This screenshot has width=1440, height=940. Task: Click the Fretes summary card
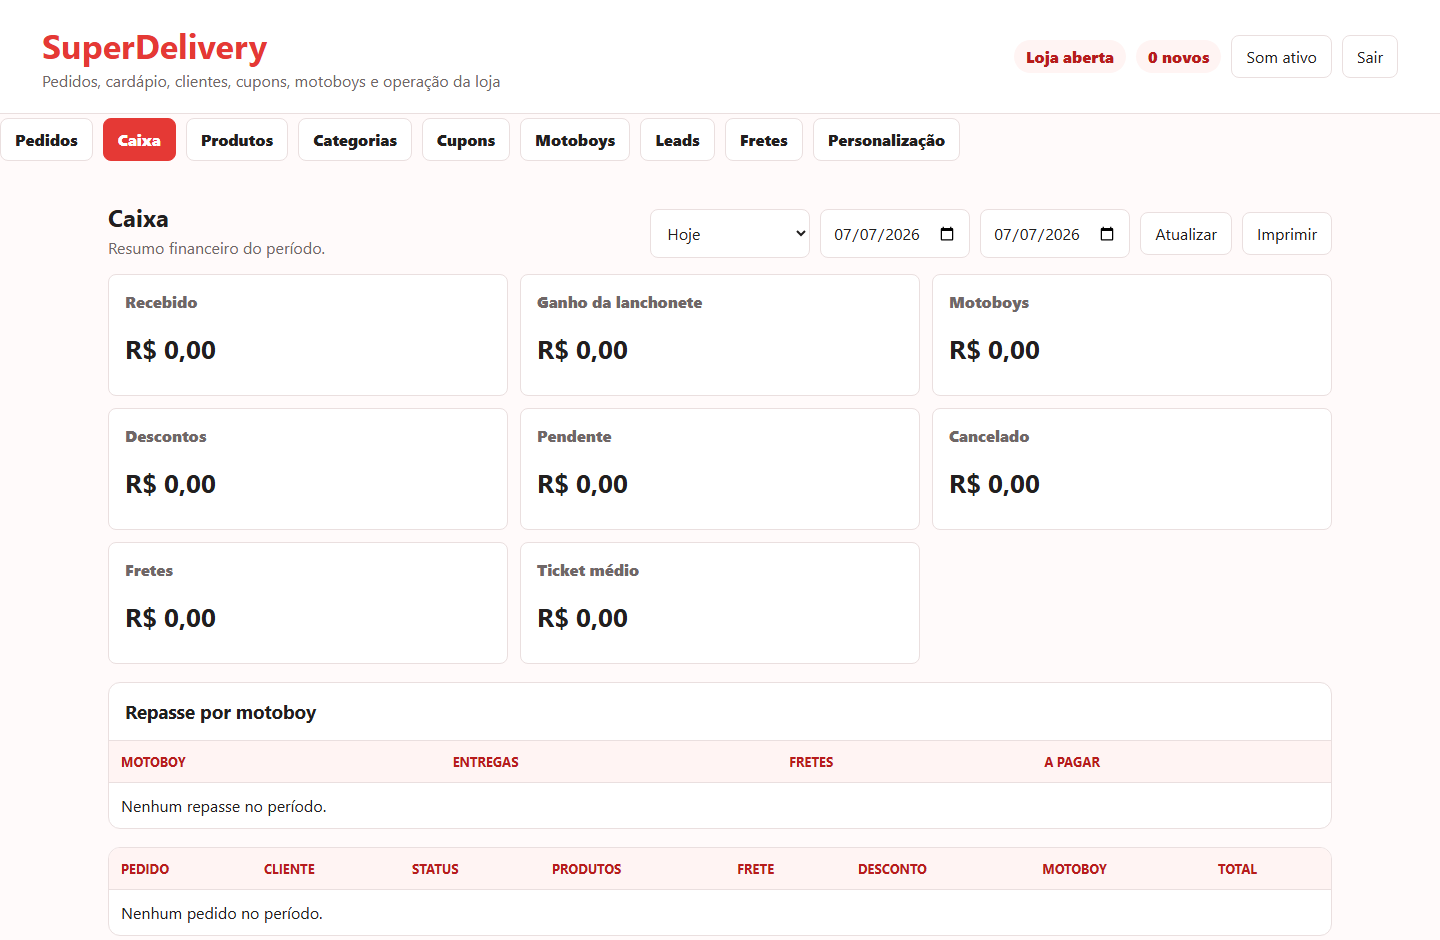pos(308,603)
